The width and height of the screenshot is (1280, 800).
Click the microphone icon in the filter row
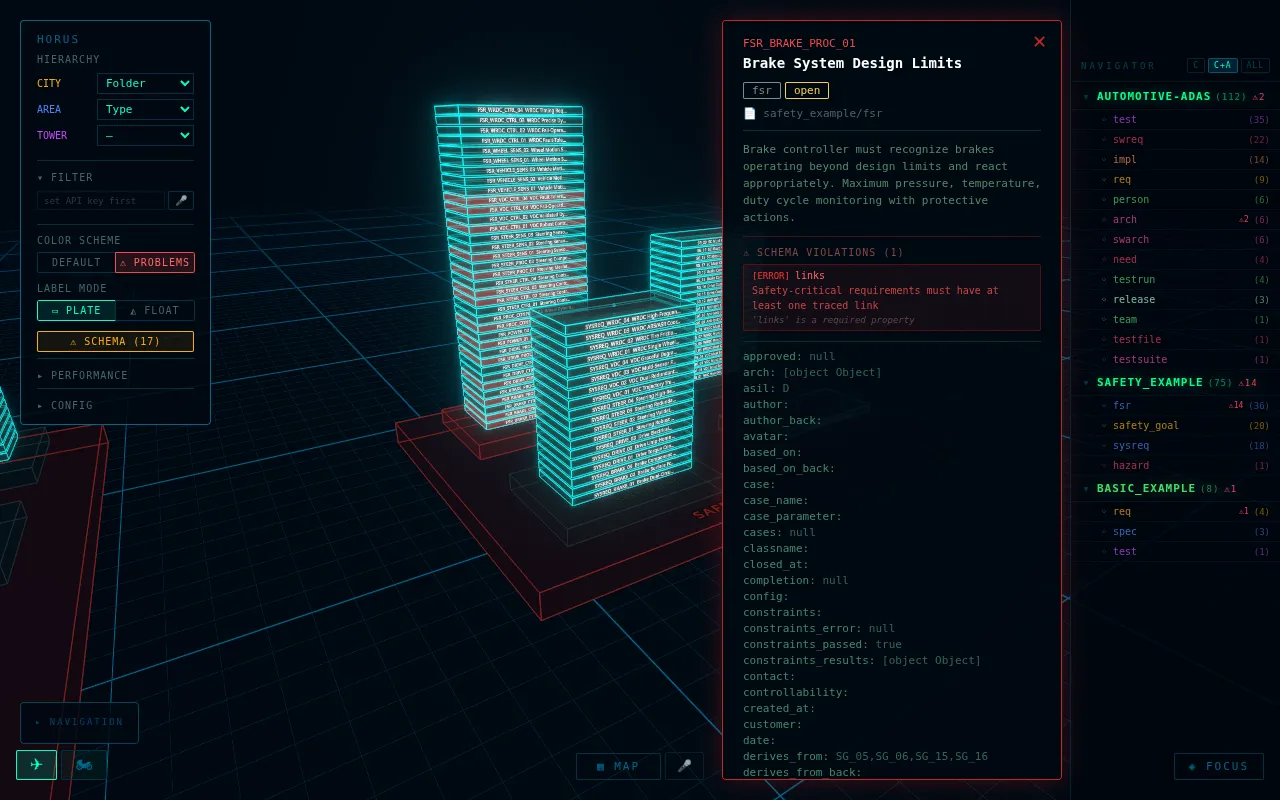181,200
